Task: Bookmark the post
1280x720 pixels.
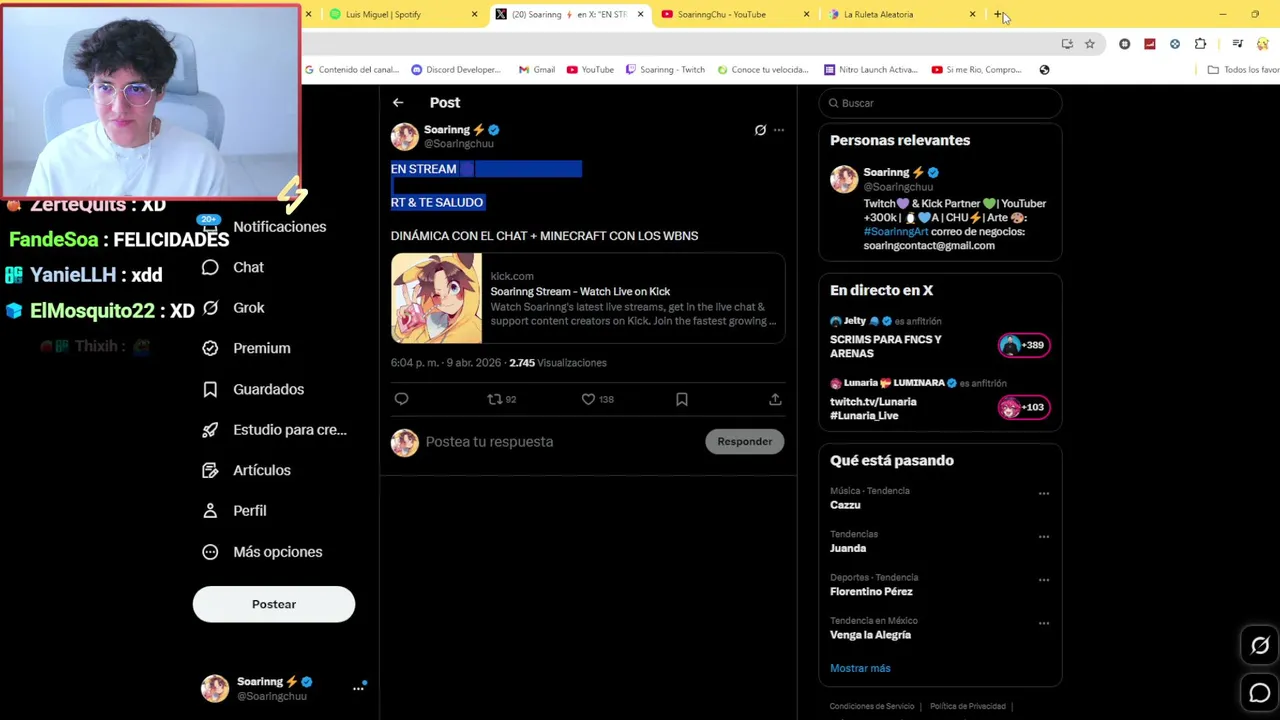Action: (x=682, y=399)
